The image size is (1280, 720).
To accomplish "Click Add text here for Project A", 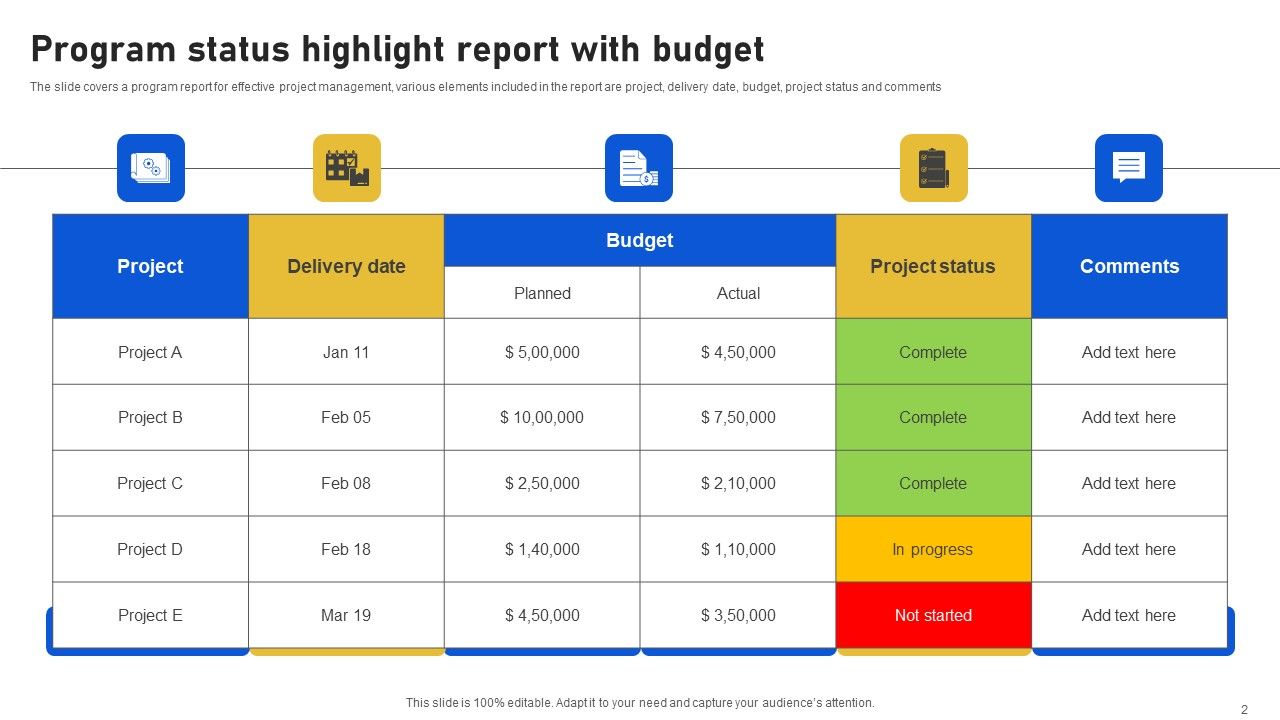I will [x=1129, y=352].
